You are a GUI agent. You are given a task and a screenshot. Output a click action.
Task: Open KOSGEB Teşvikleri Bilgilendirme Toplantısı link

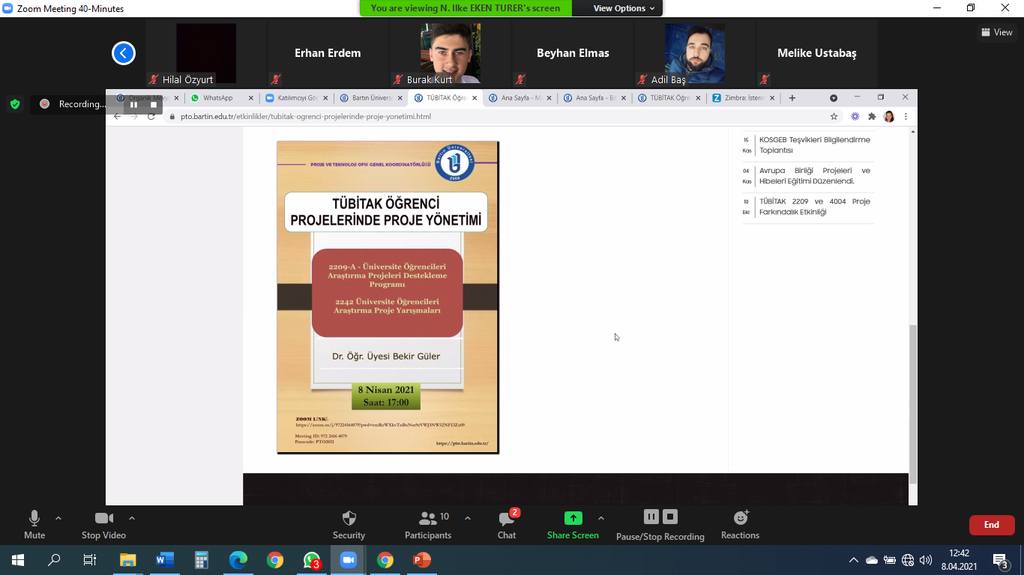coord(814,145)
